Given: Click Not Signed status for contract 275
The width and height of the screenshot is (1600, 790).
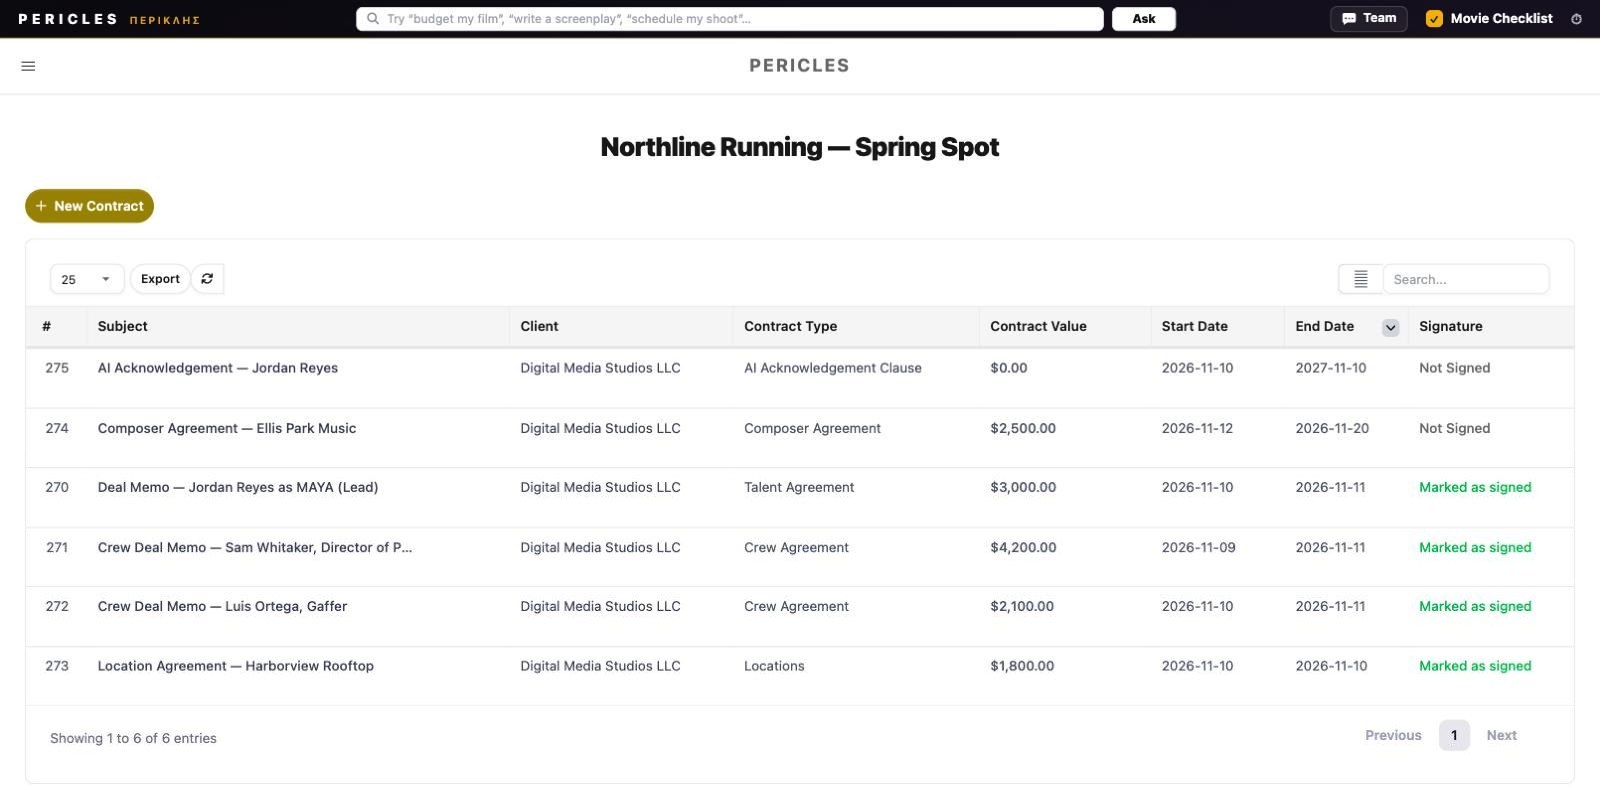Looking at the screenshot, I should click(1454, 368).
